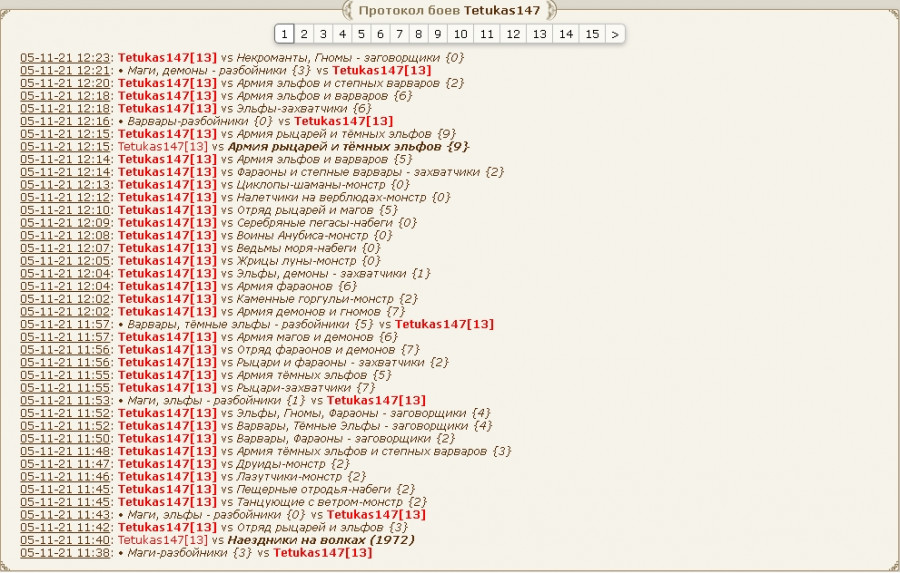
Task: Open battle dated 05-11-21 11:43
Action: [65, 514]
